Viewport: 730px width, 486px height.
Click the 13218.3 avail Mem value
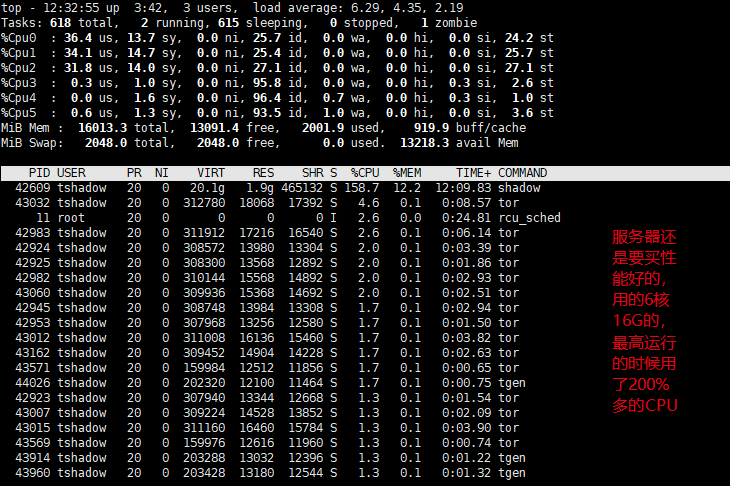point(425,143)
